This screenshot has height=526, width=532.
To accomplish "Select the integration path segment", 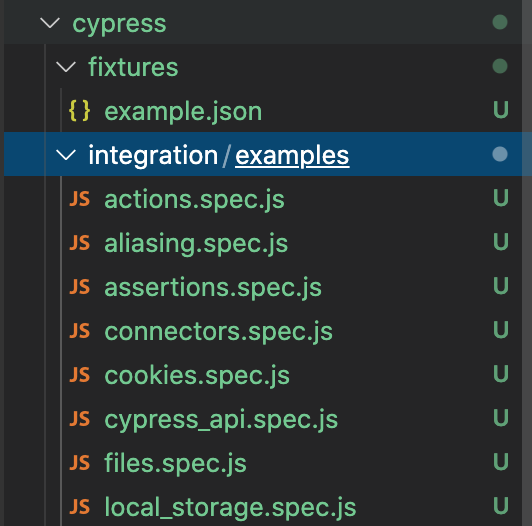I will point(153,155).
